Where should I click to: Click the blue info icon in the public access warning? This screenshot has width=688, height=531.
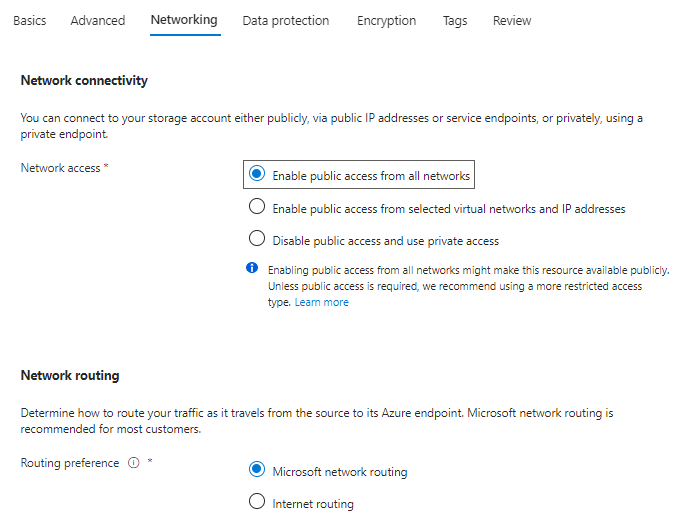pyautogui.click(x=252, y=269)
